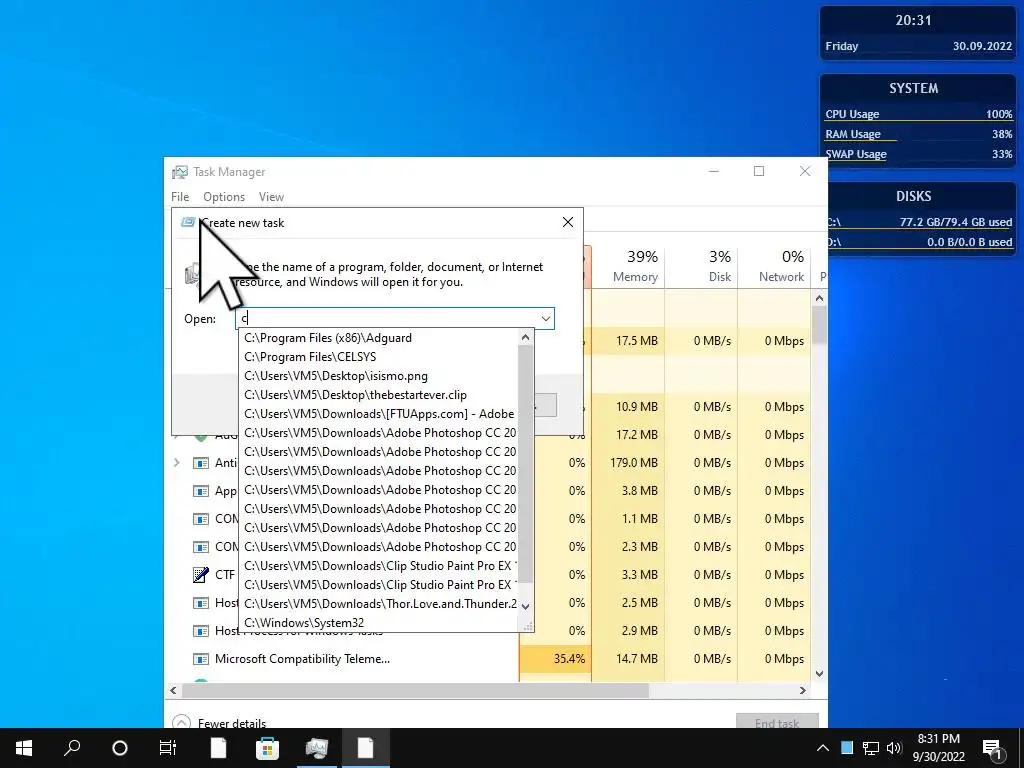Close the Create new task dialog

pos(568,223)
